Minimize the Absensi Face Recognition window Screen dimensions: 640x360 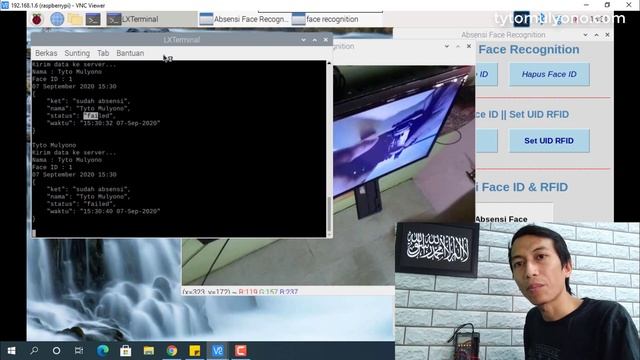(586, 35)
